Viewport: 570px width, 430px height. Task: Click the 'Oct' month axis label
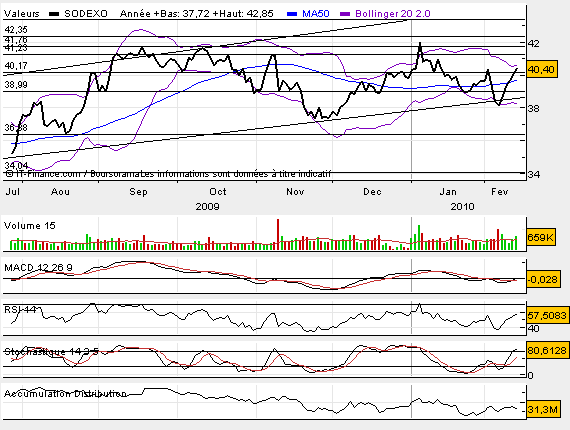coord(218,192)
